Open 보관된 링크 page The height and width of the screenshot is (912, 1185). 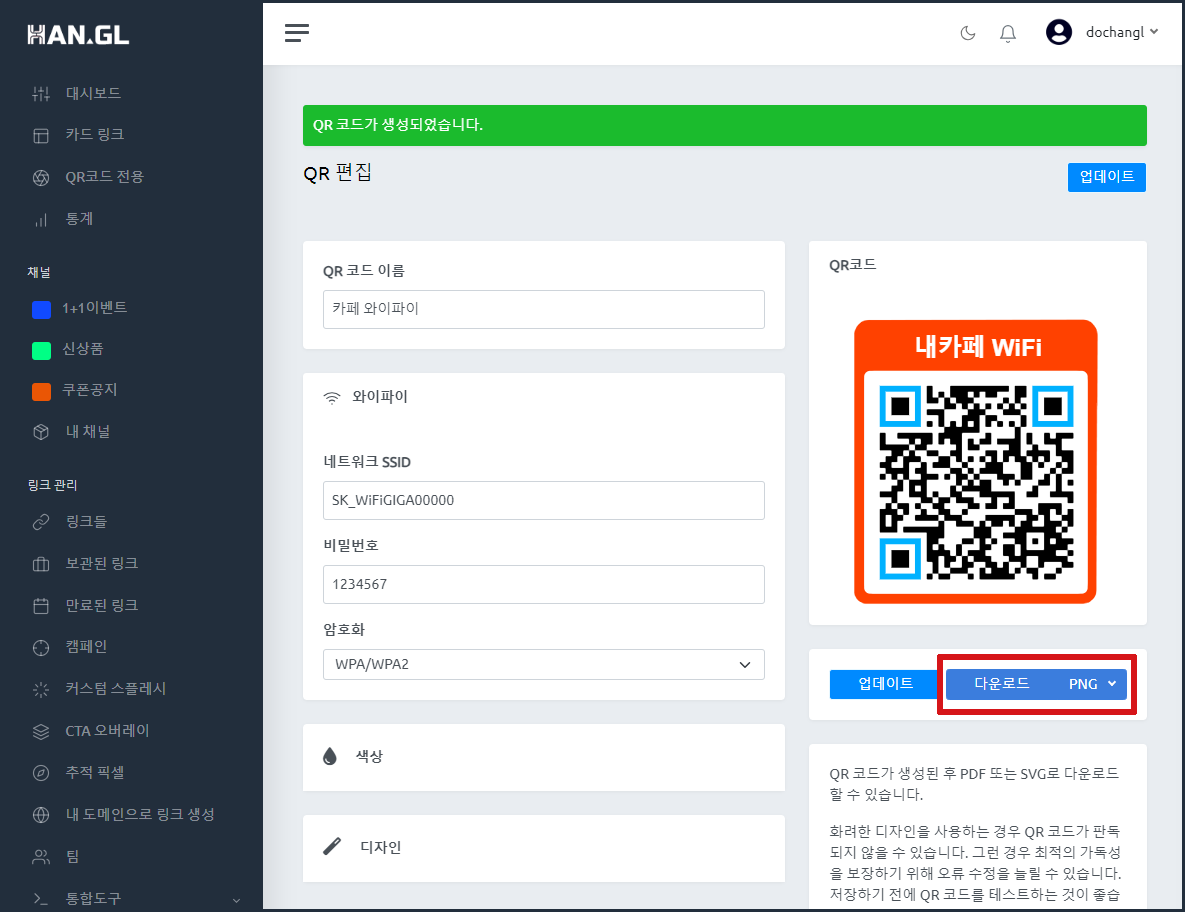101,563
